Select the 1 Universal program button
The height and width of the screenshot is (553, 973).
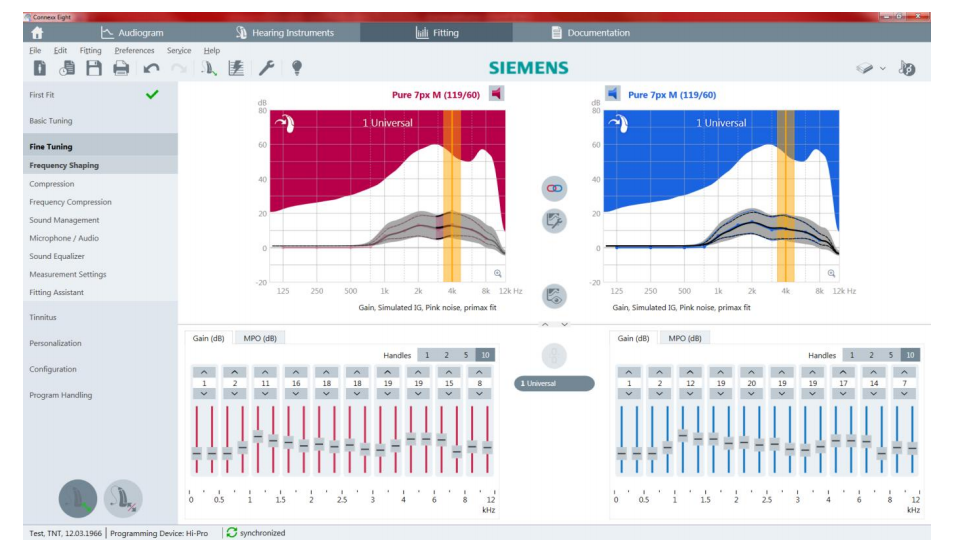pos(554,384)
